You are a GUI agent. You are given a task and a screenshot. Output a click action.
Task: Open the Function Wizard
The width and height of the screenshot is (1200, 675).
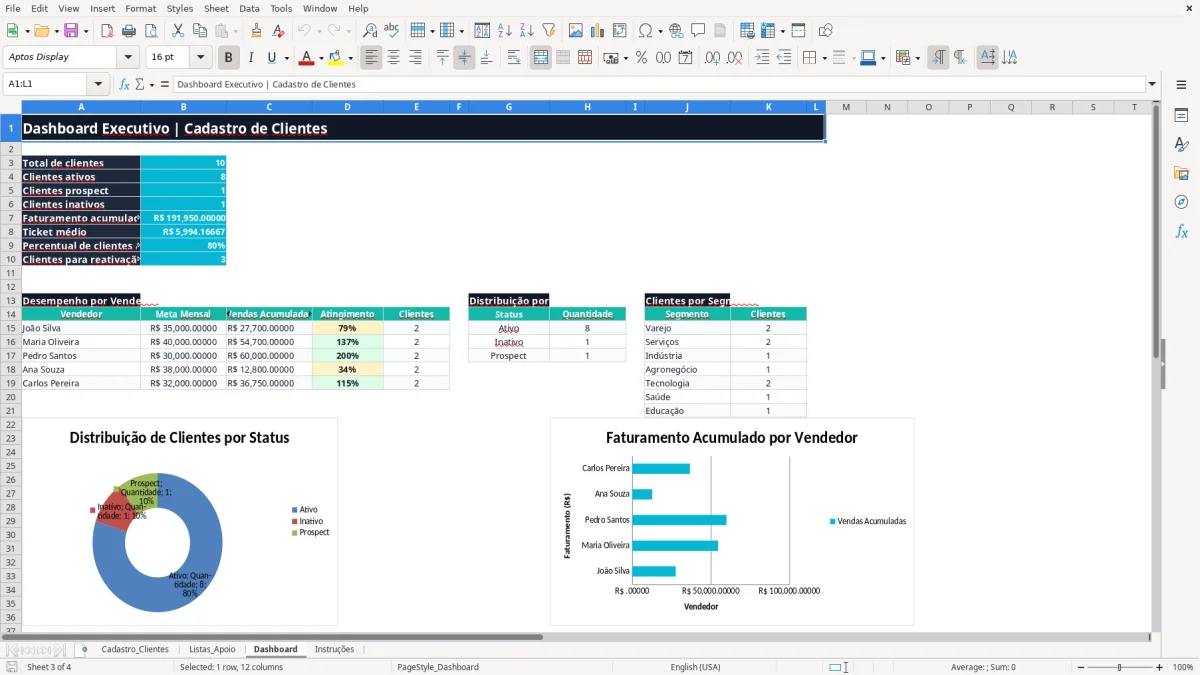(x=124, y=85)
